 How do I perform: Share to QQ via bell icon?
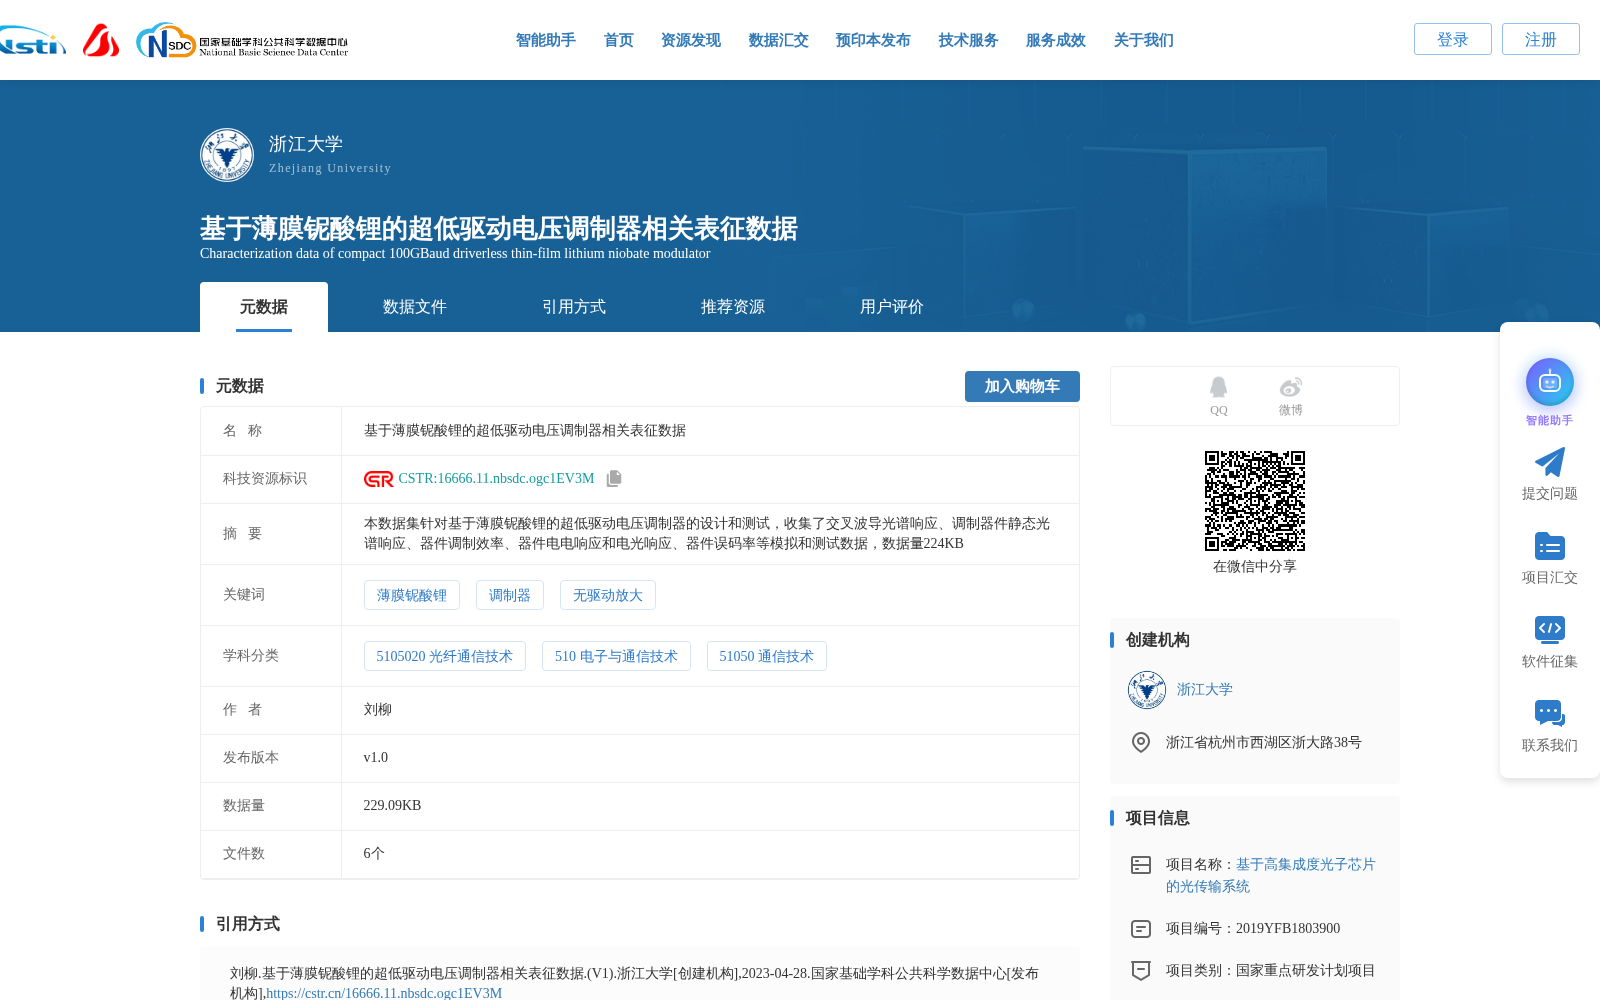pyautogui.click(x=1218, y=387)
